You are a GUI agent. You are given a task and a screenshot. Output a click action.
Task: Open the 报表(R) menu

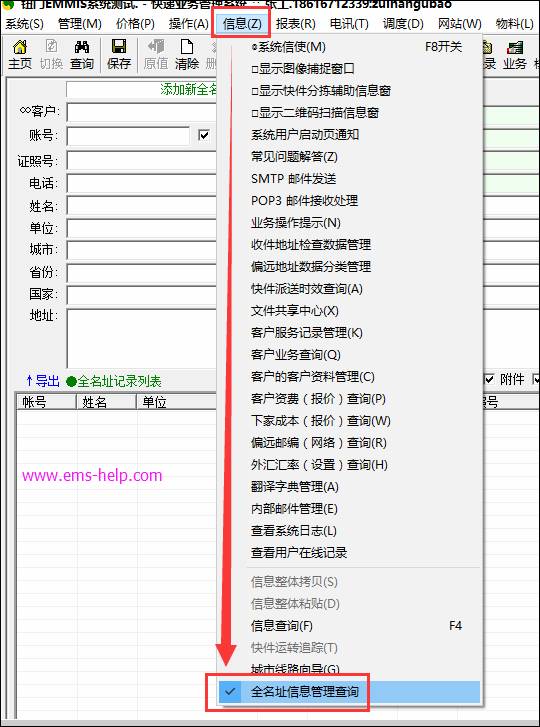295,24
